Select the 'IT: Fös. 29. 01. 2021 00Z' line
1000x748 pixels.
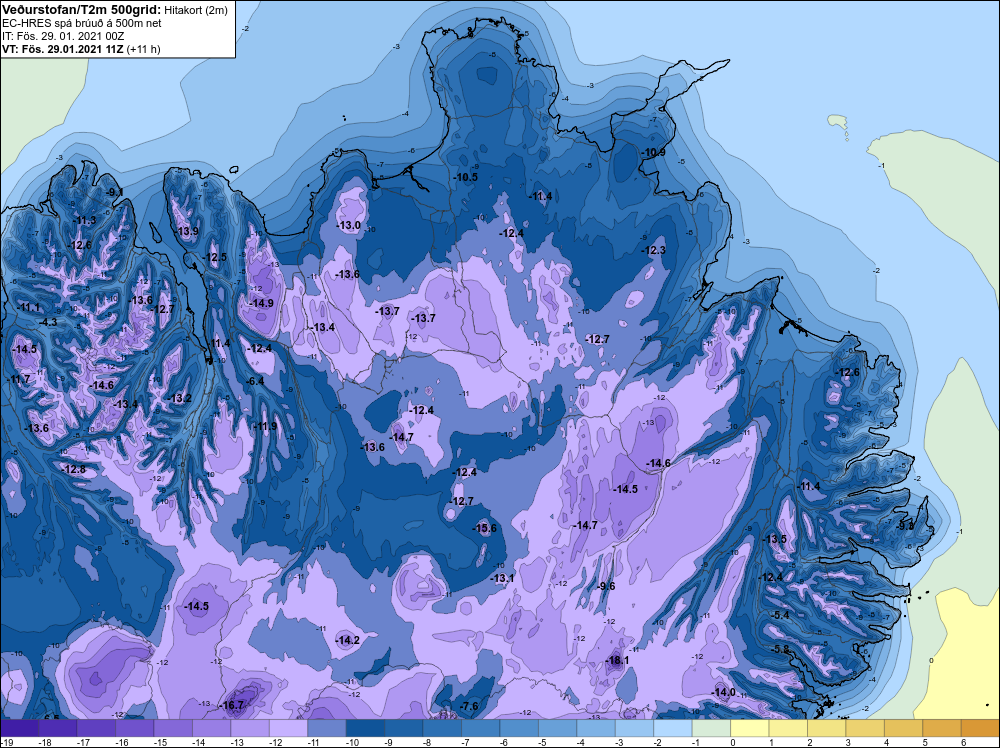pyautogui.click(x=63, y=36)
